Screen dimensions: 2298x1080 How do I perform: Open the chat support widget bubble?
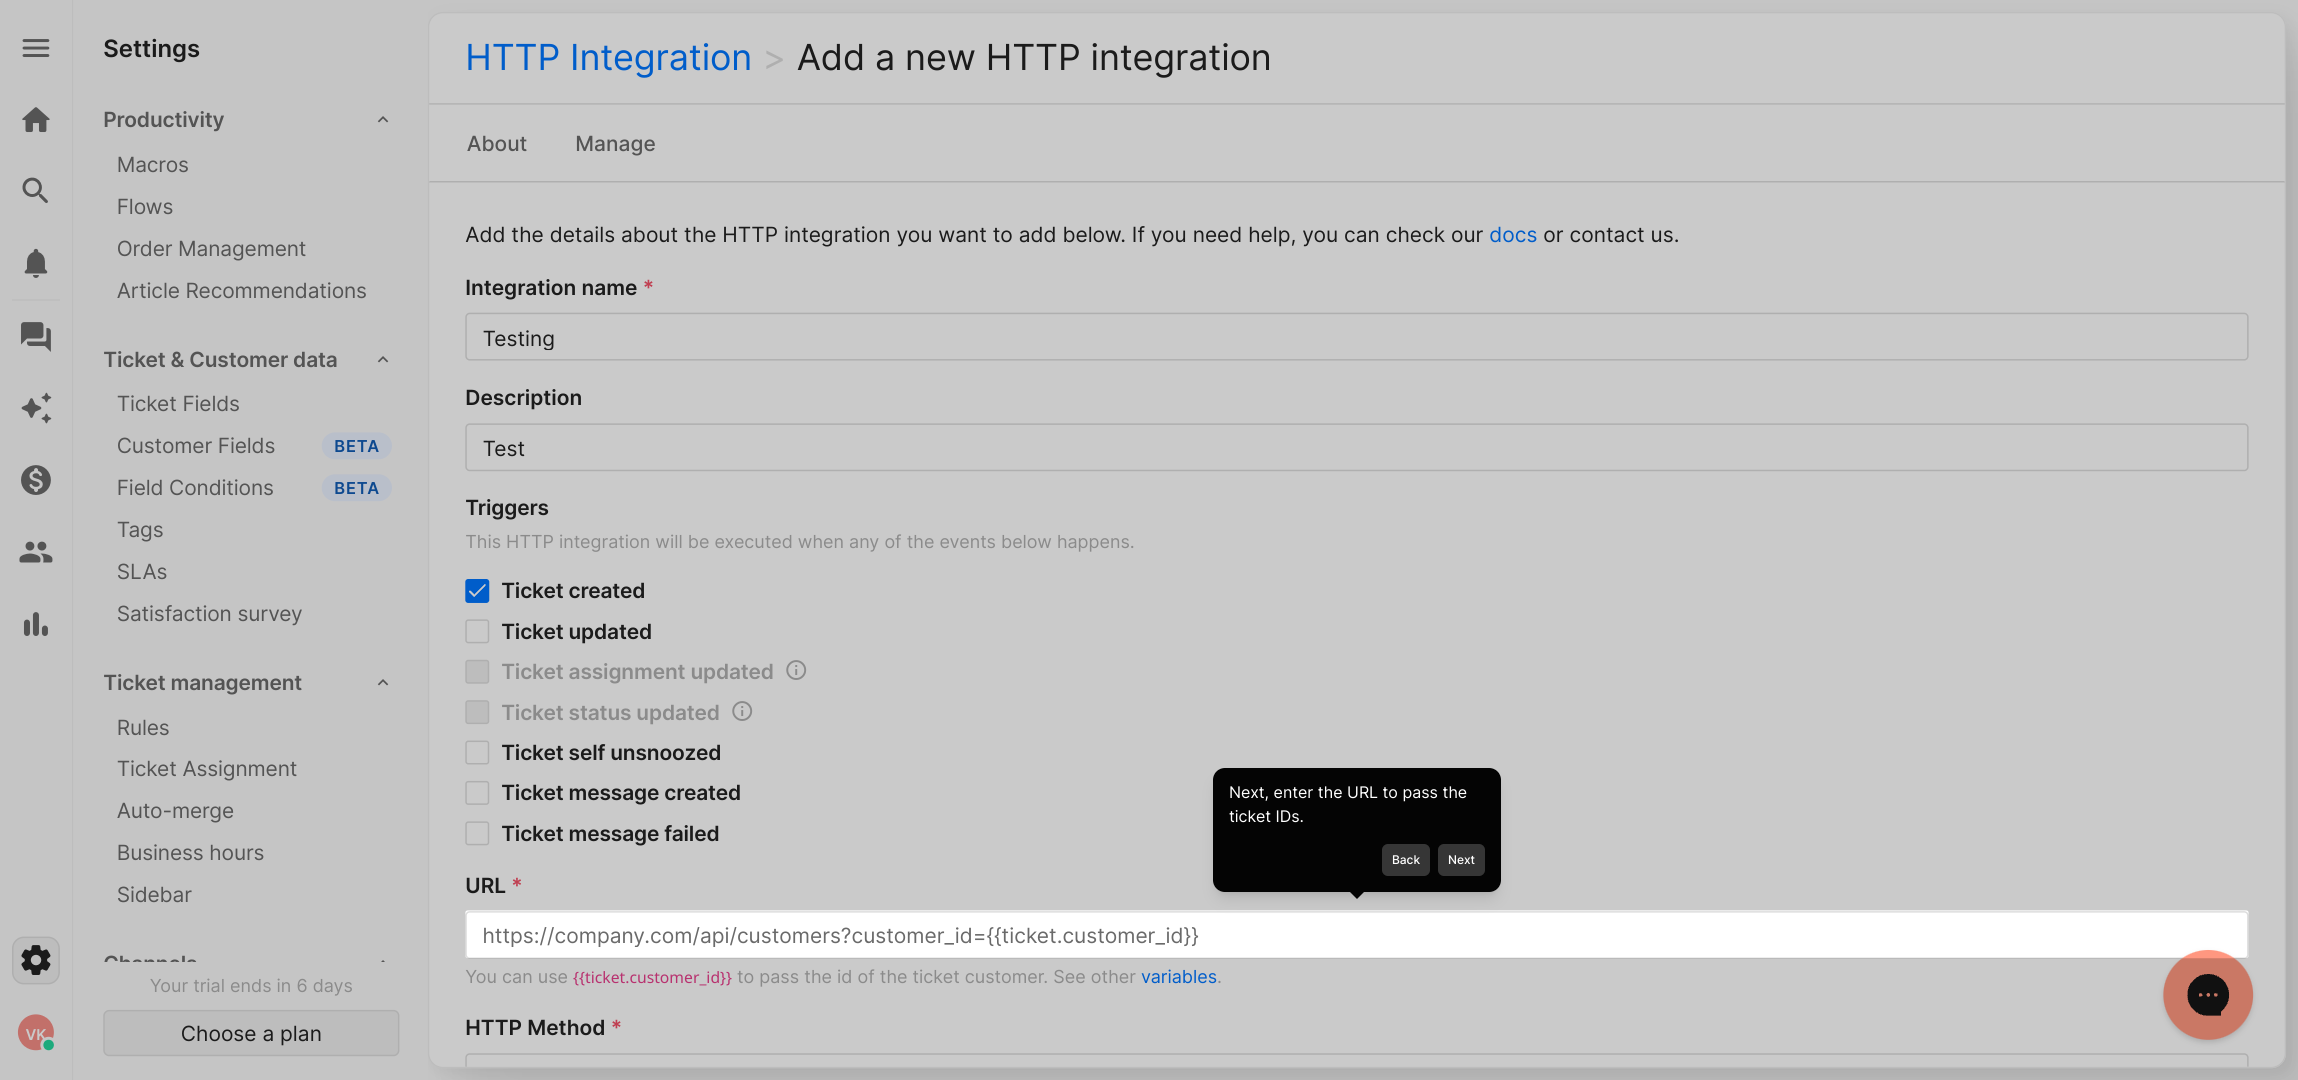click(2208, 995)
